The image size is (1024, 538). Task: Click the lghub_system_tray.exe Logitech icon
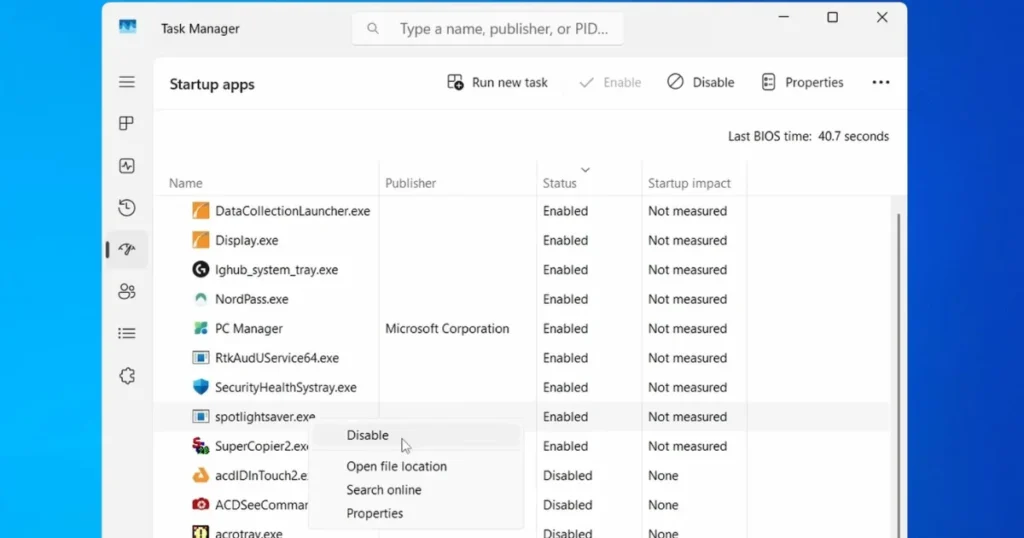(200, 269)
